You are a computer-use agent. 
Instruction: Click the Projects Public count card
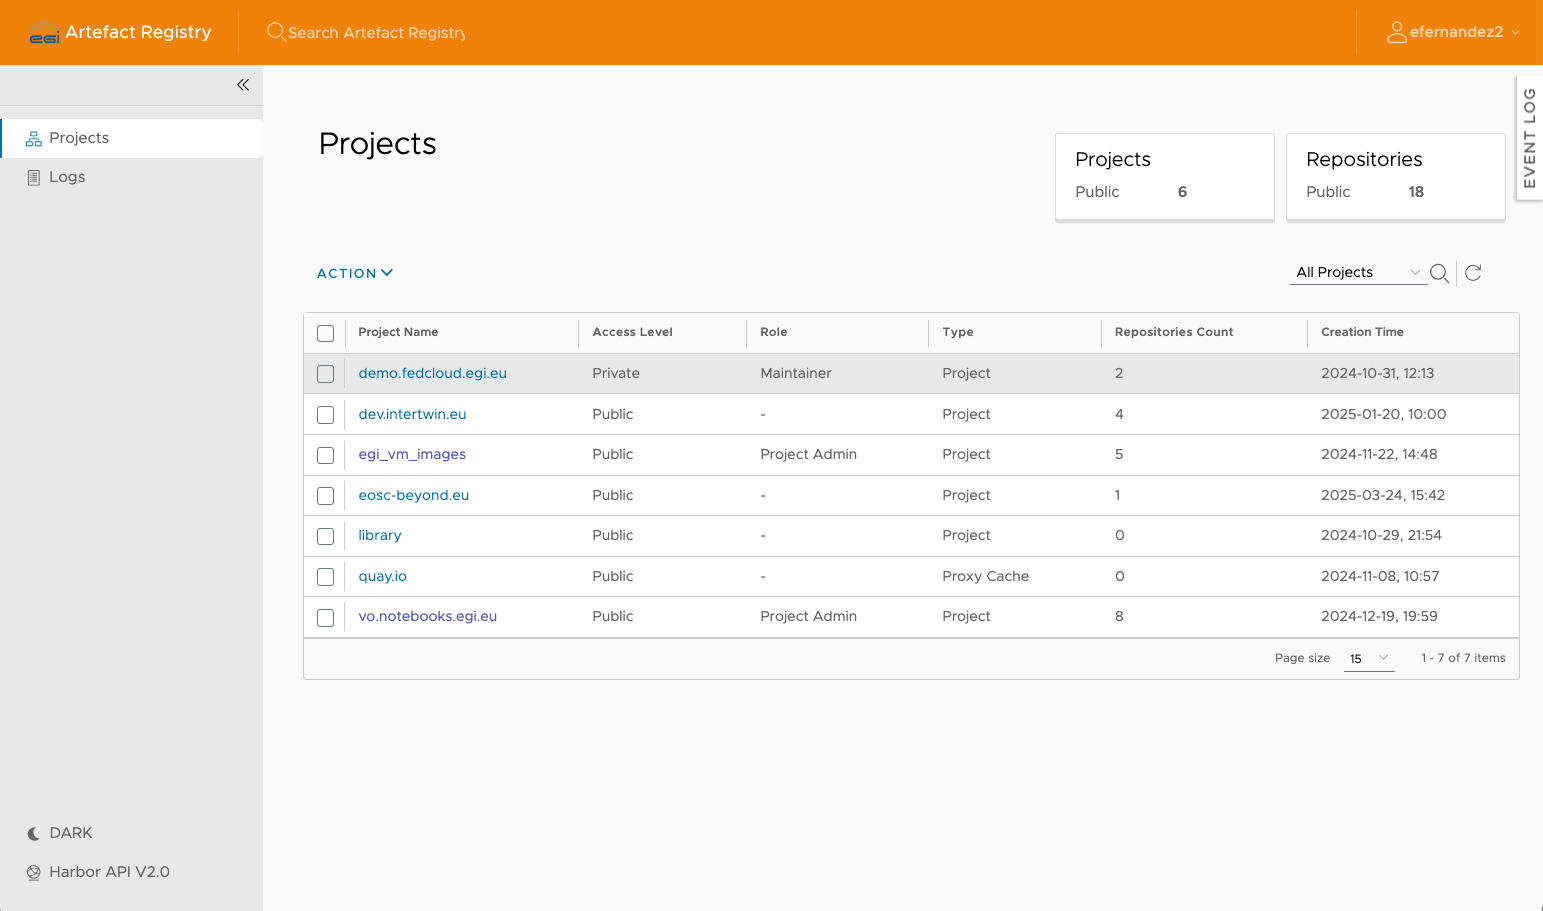coord(1165,177)
